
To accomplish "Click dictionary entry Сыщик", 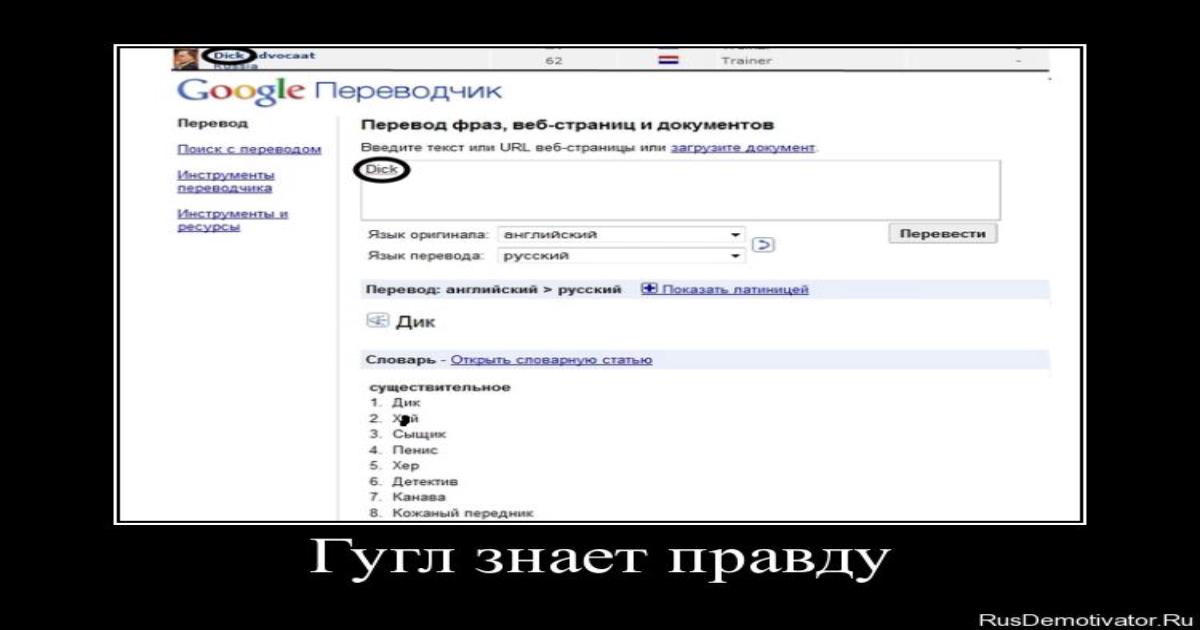I will tap(419, 434).
